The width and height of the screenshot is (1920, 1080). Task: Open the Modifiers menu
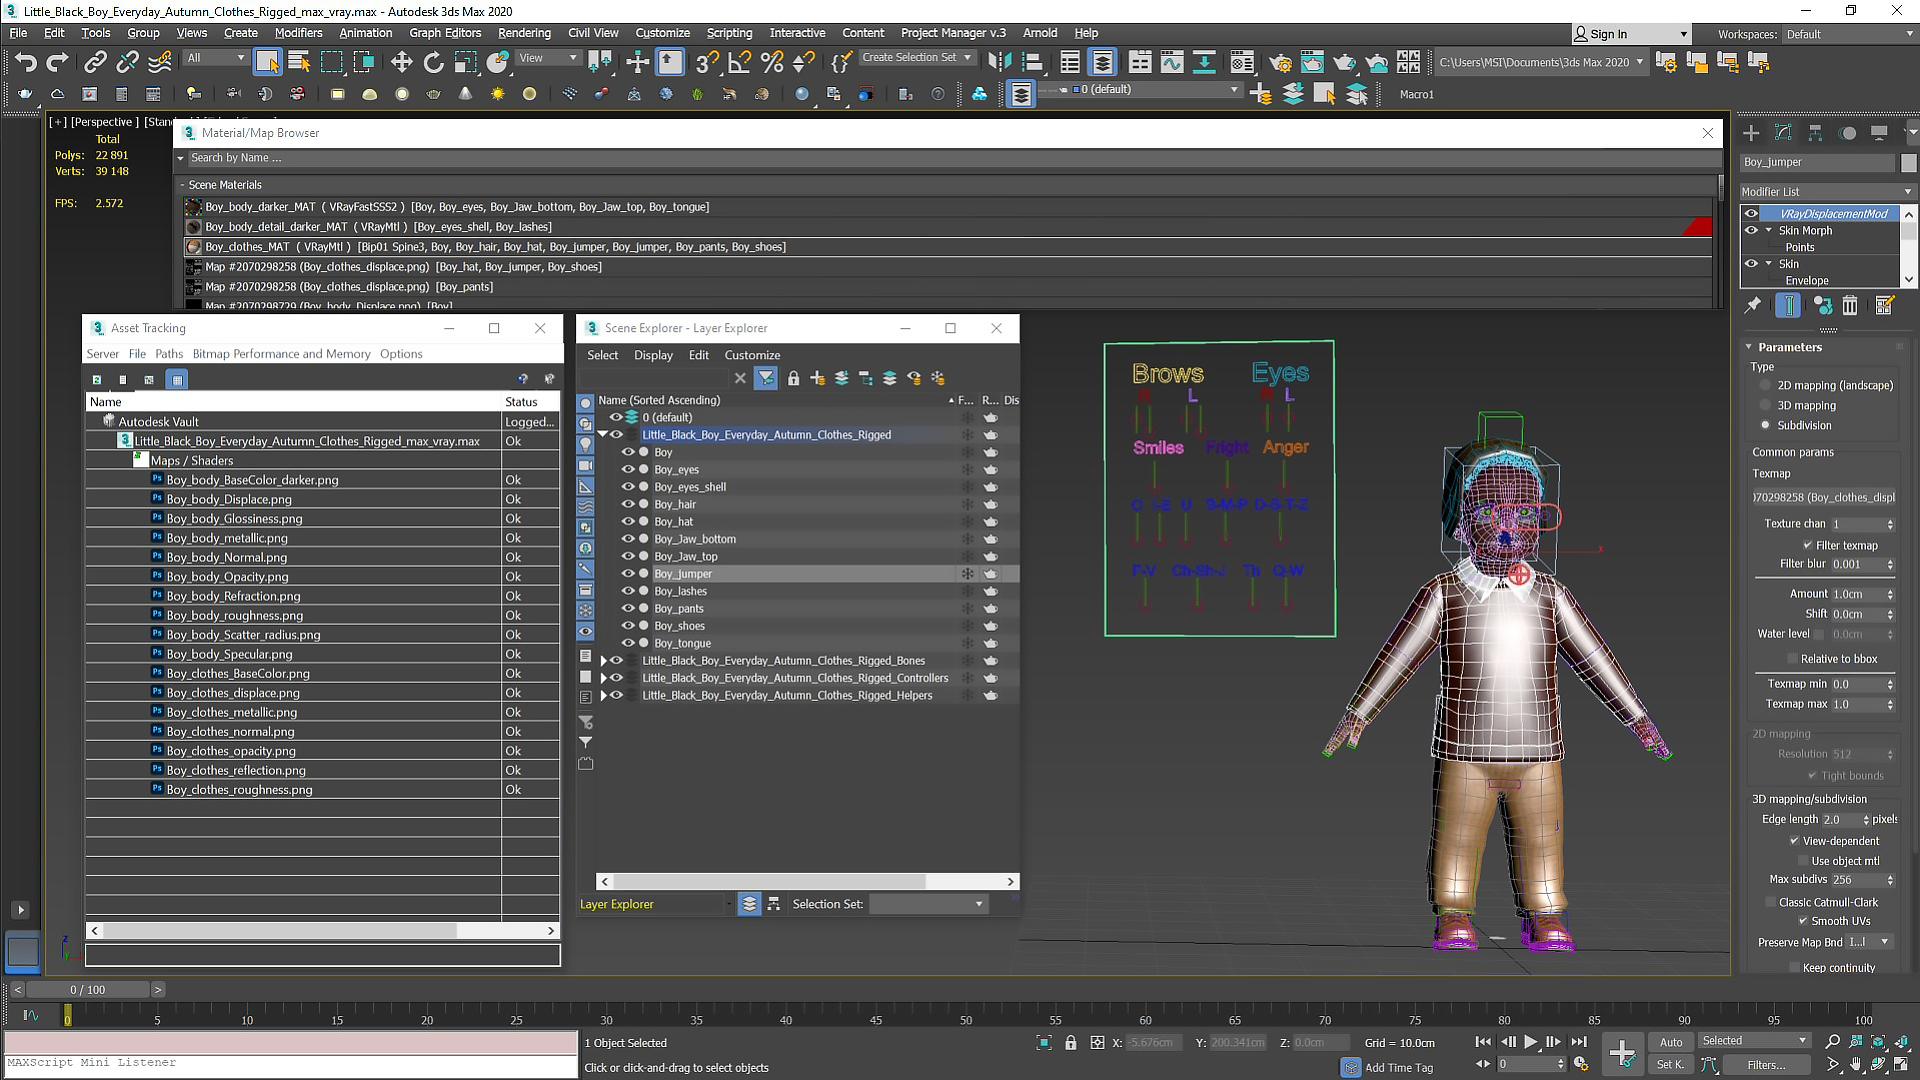click(298, 33)
